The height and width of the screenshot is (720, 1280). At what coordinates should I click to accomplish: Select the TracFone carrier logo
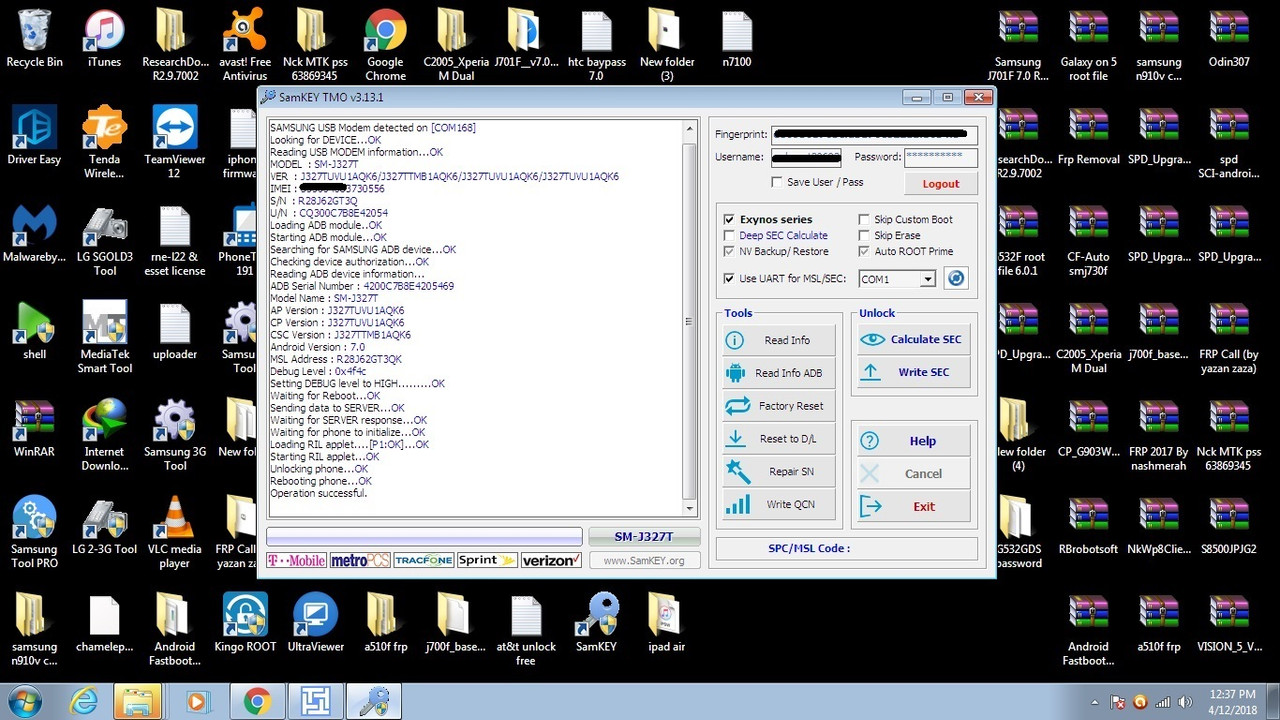(424, 561)
